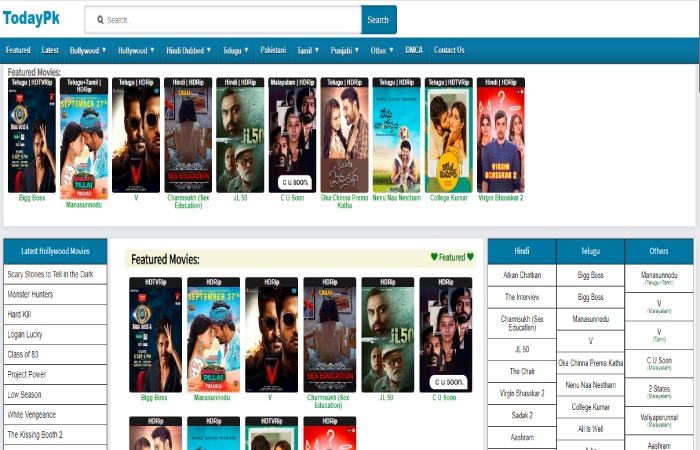The width and height of the screenshot is (700, 450).
Task: Click the Latest Hollywood Movies header
Action: tap(55, 251)
